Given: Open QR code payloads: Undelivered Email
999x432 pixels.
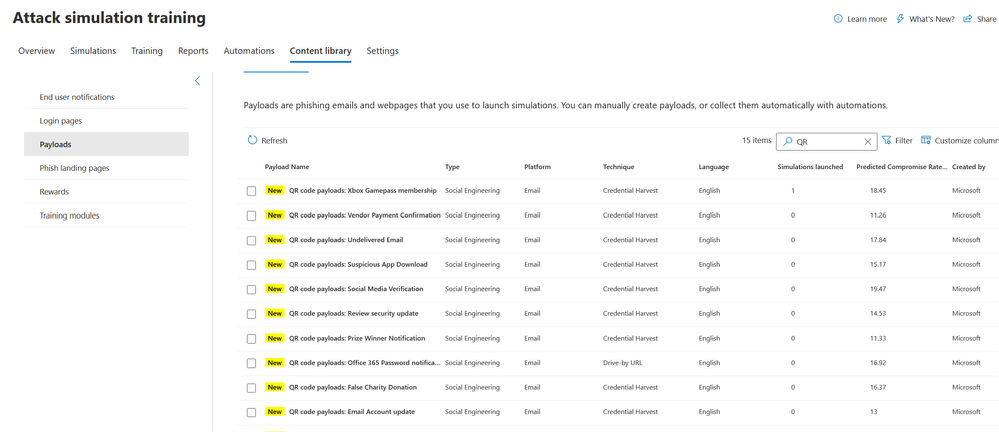Looking at the screenshot, I should coord(346,240).
